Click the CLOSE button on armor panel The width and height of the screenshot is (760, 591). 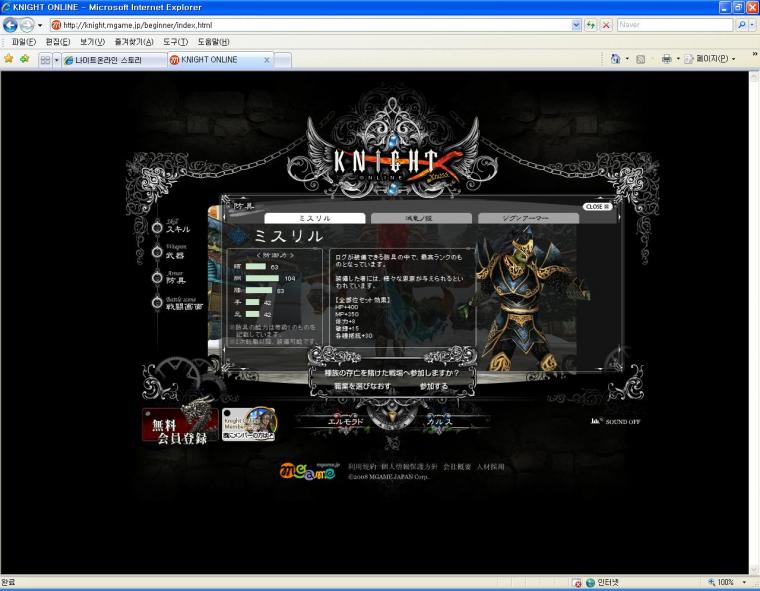(597, 207)
